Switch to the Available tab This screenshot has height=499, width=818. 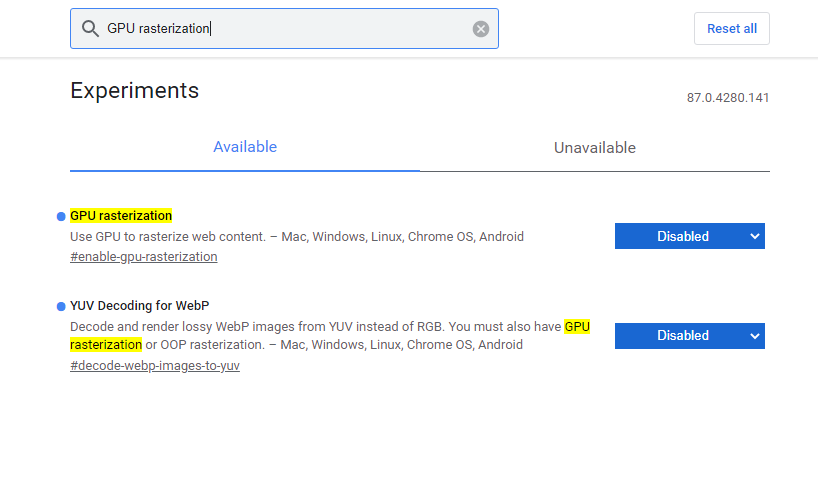click(x=245, y=147)
